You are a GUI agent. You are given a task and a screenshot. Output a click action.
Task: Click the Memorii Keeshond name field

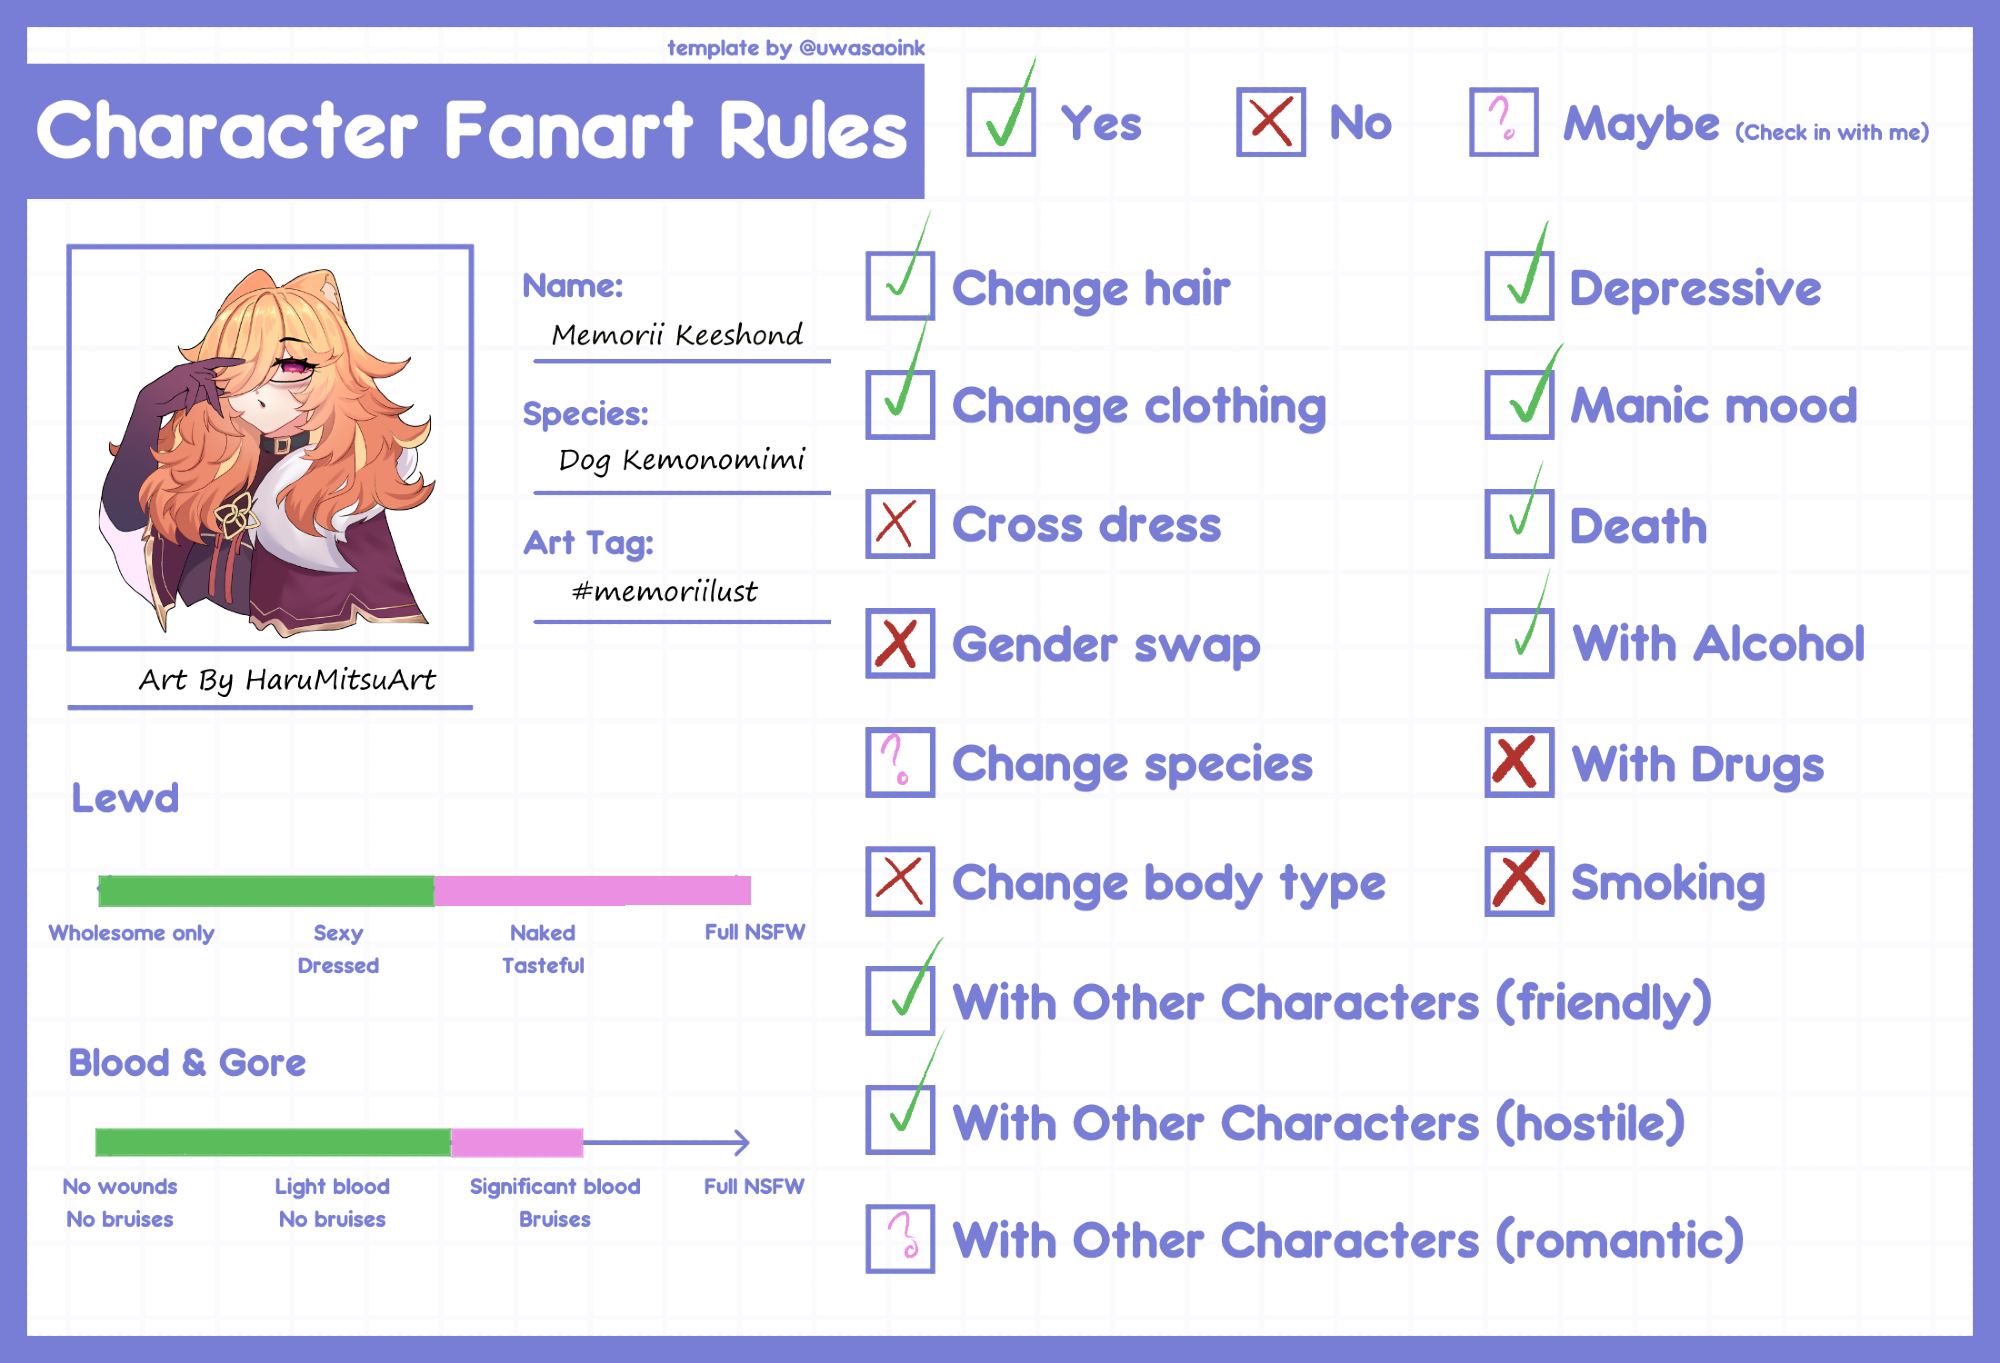coord(678,335)
